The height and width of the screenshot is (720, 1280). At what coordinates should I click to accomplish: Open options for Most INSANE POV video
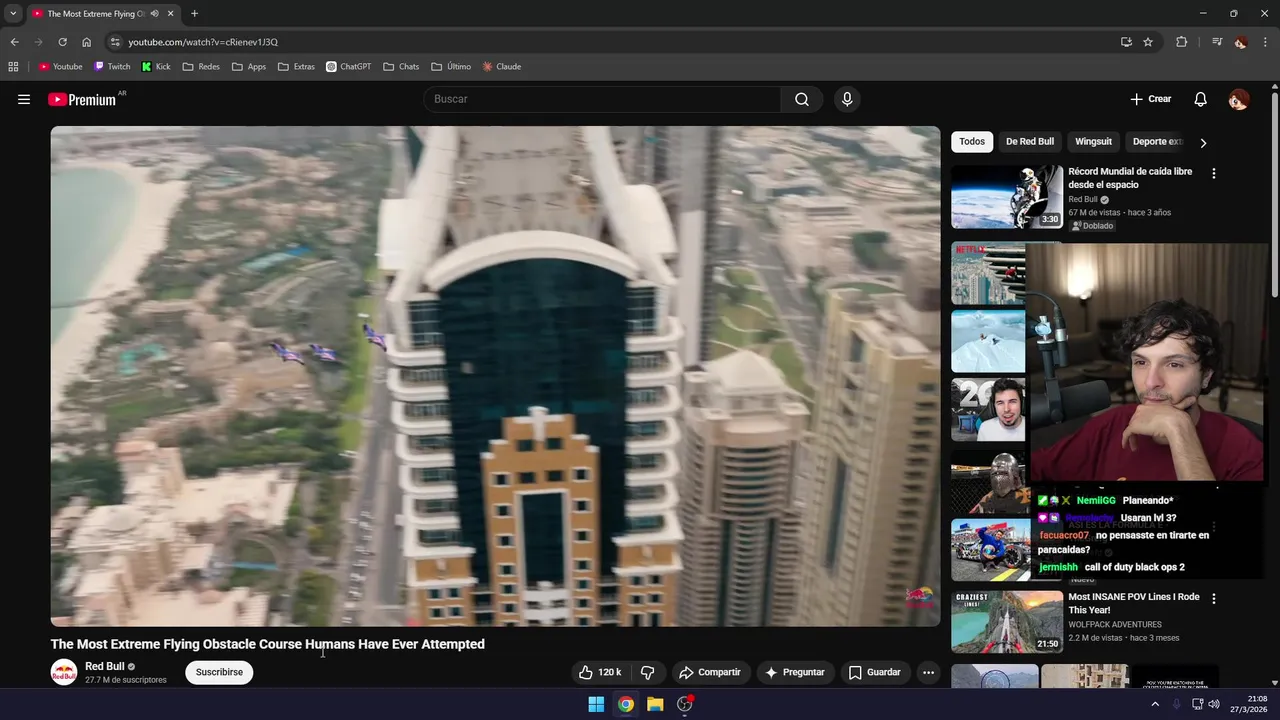tap(1214, 599)
